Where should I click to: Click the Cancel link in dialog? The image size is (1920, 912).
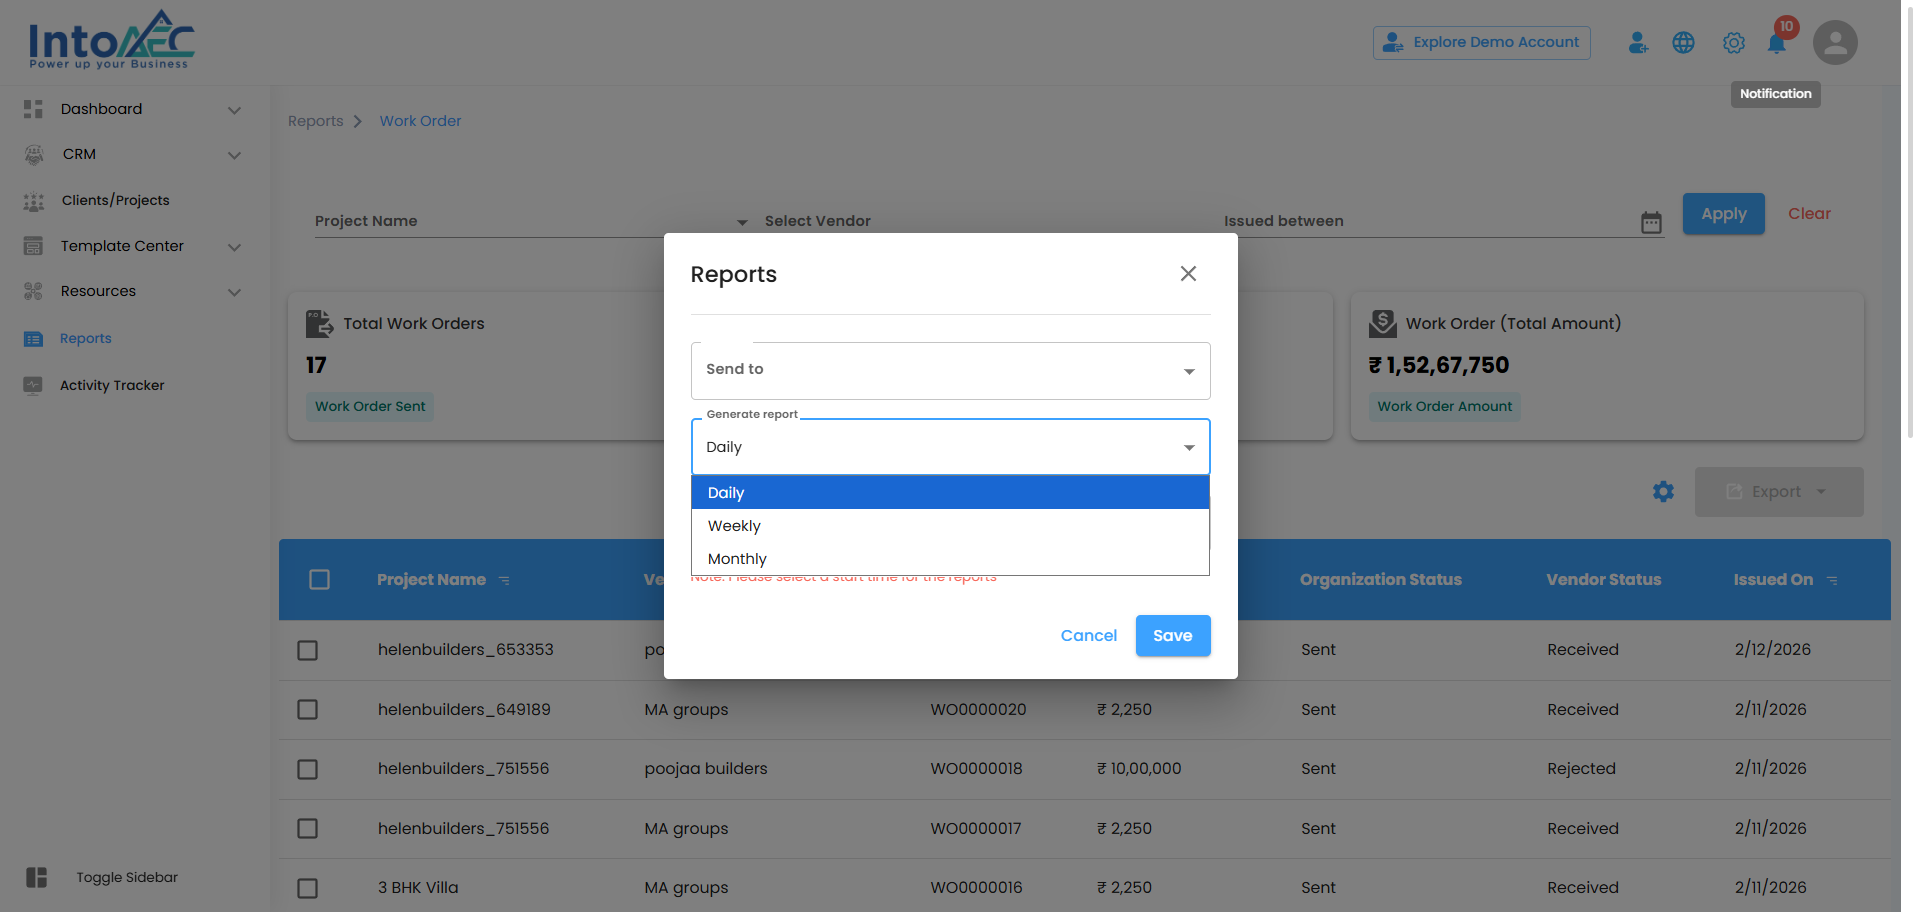coord(1088,636)
